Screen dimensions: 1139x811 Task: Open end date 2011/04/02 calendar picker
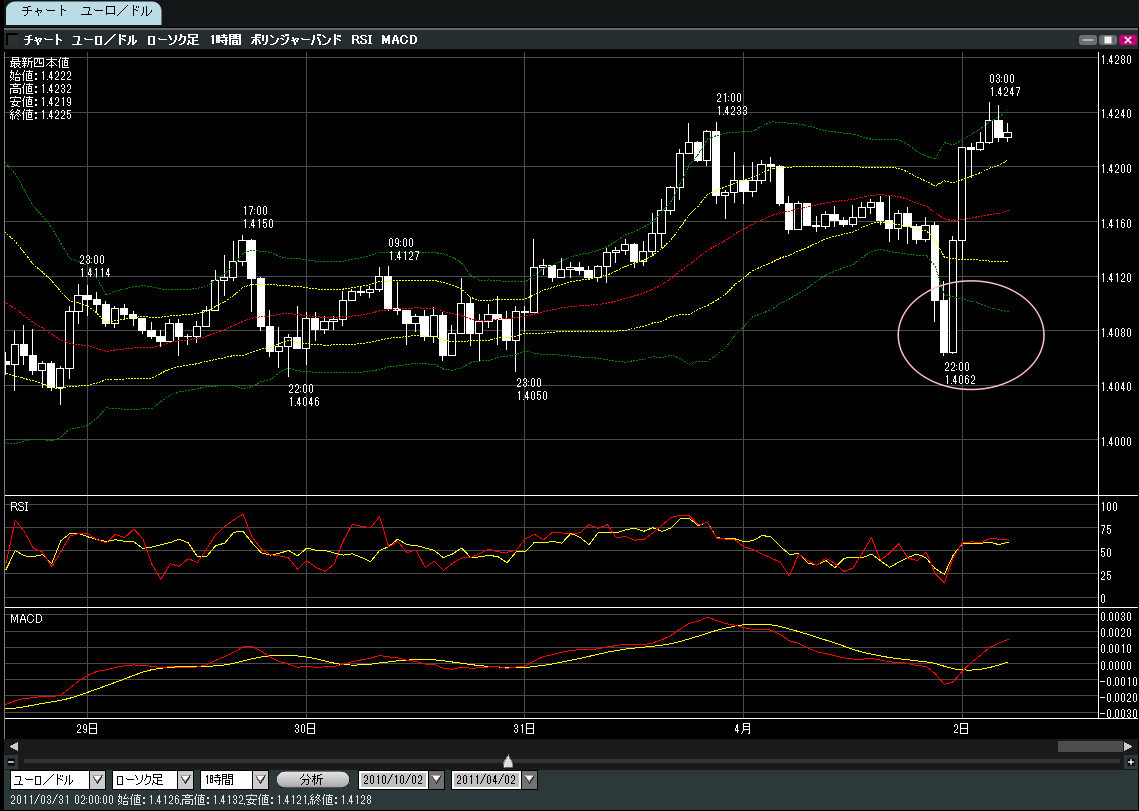(x=530, y=780)
